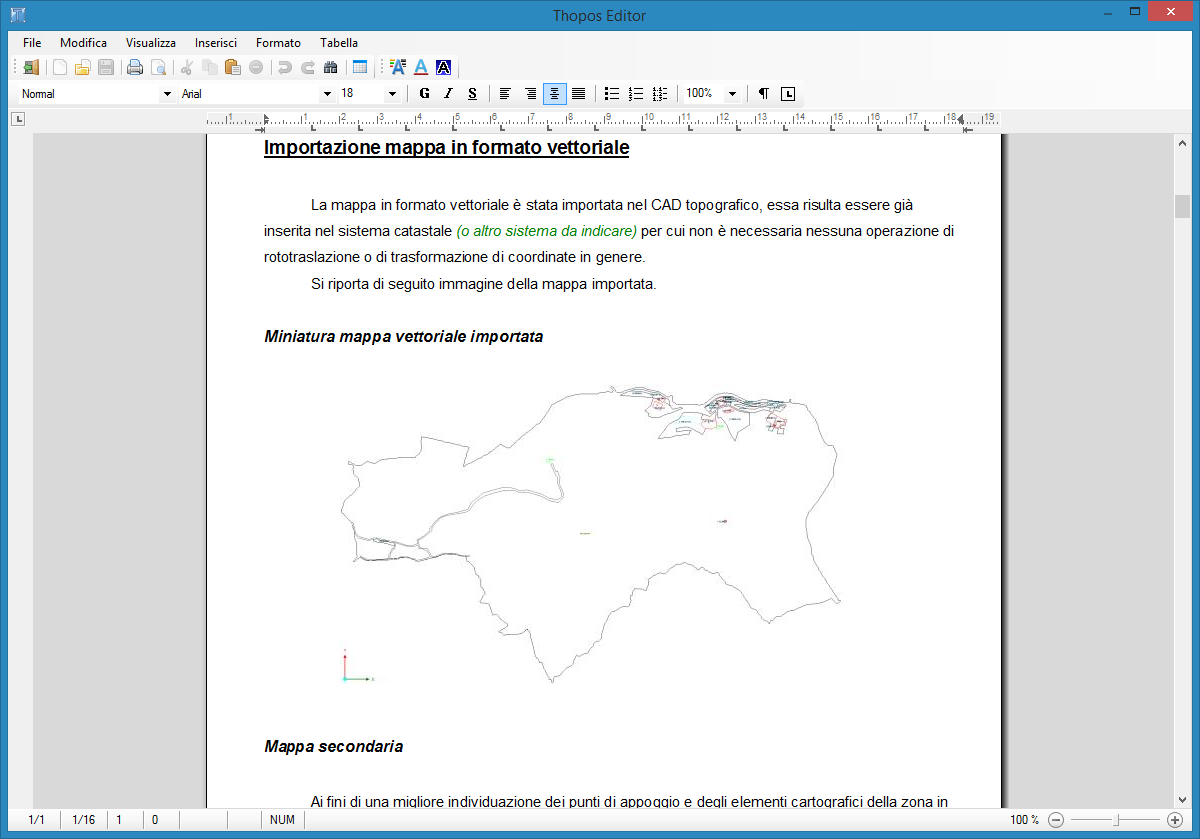Click the 'Mappa secondaria' subheading
The image size is (1200, 839).
pyautogui.click(x=334, y=747)
